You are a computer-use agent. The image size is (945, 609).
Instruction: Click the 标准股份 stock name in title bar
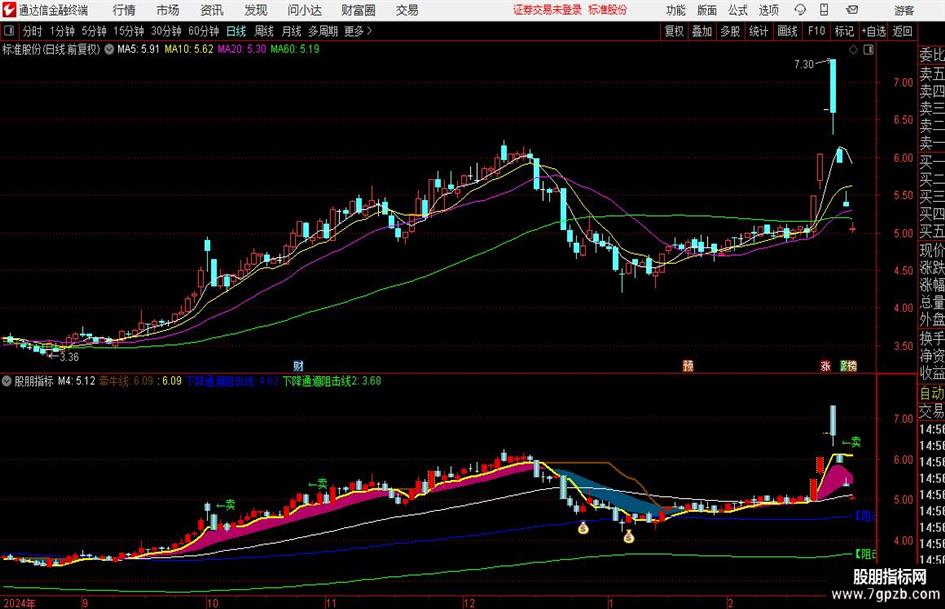608,10
